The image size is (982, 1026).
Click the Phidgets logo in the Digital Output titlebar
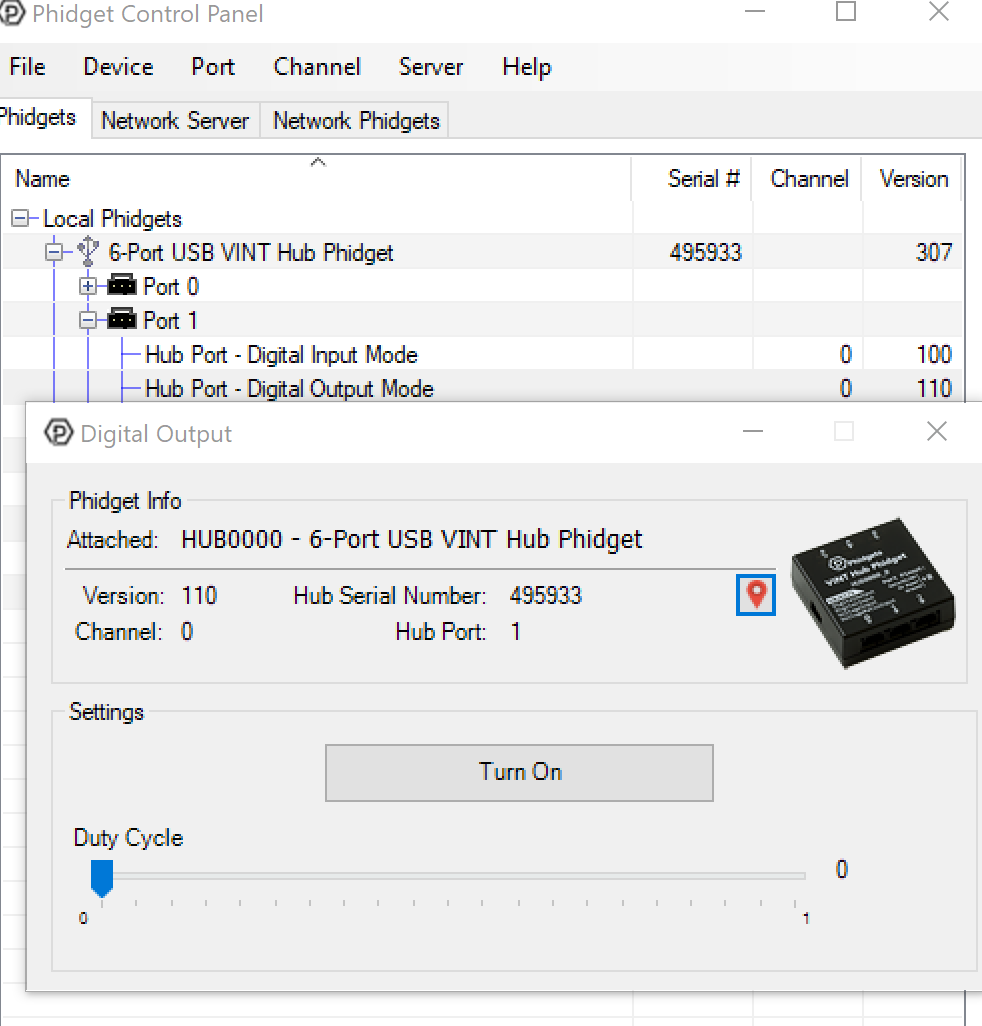pyautogui.click(x=58, y=433)
